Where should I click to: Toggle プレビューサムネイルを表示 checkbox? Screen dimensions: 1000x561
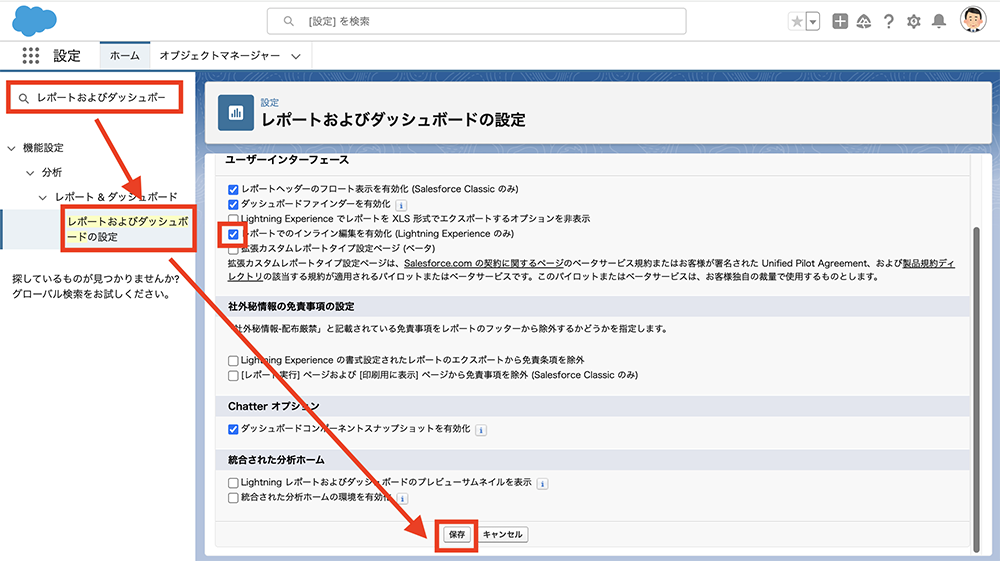pos(233,483)
